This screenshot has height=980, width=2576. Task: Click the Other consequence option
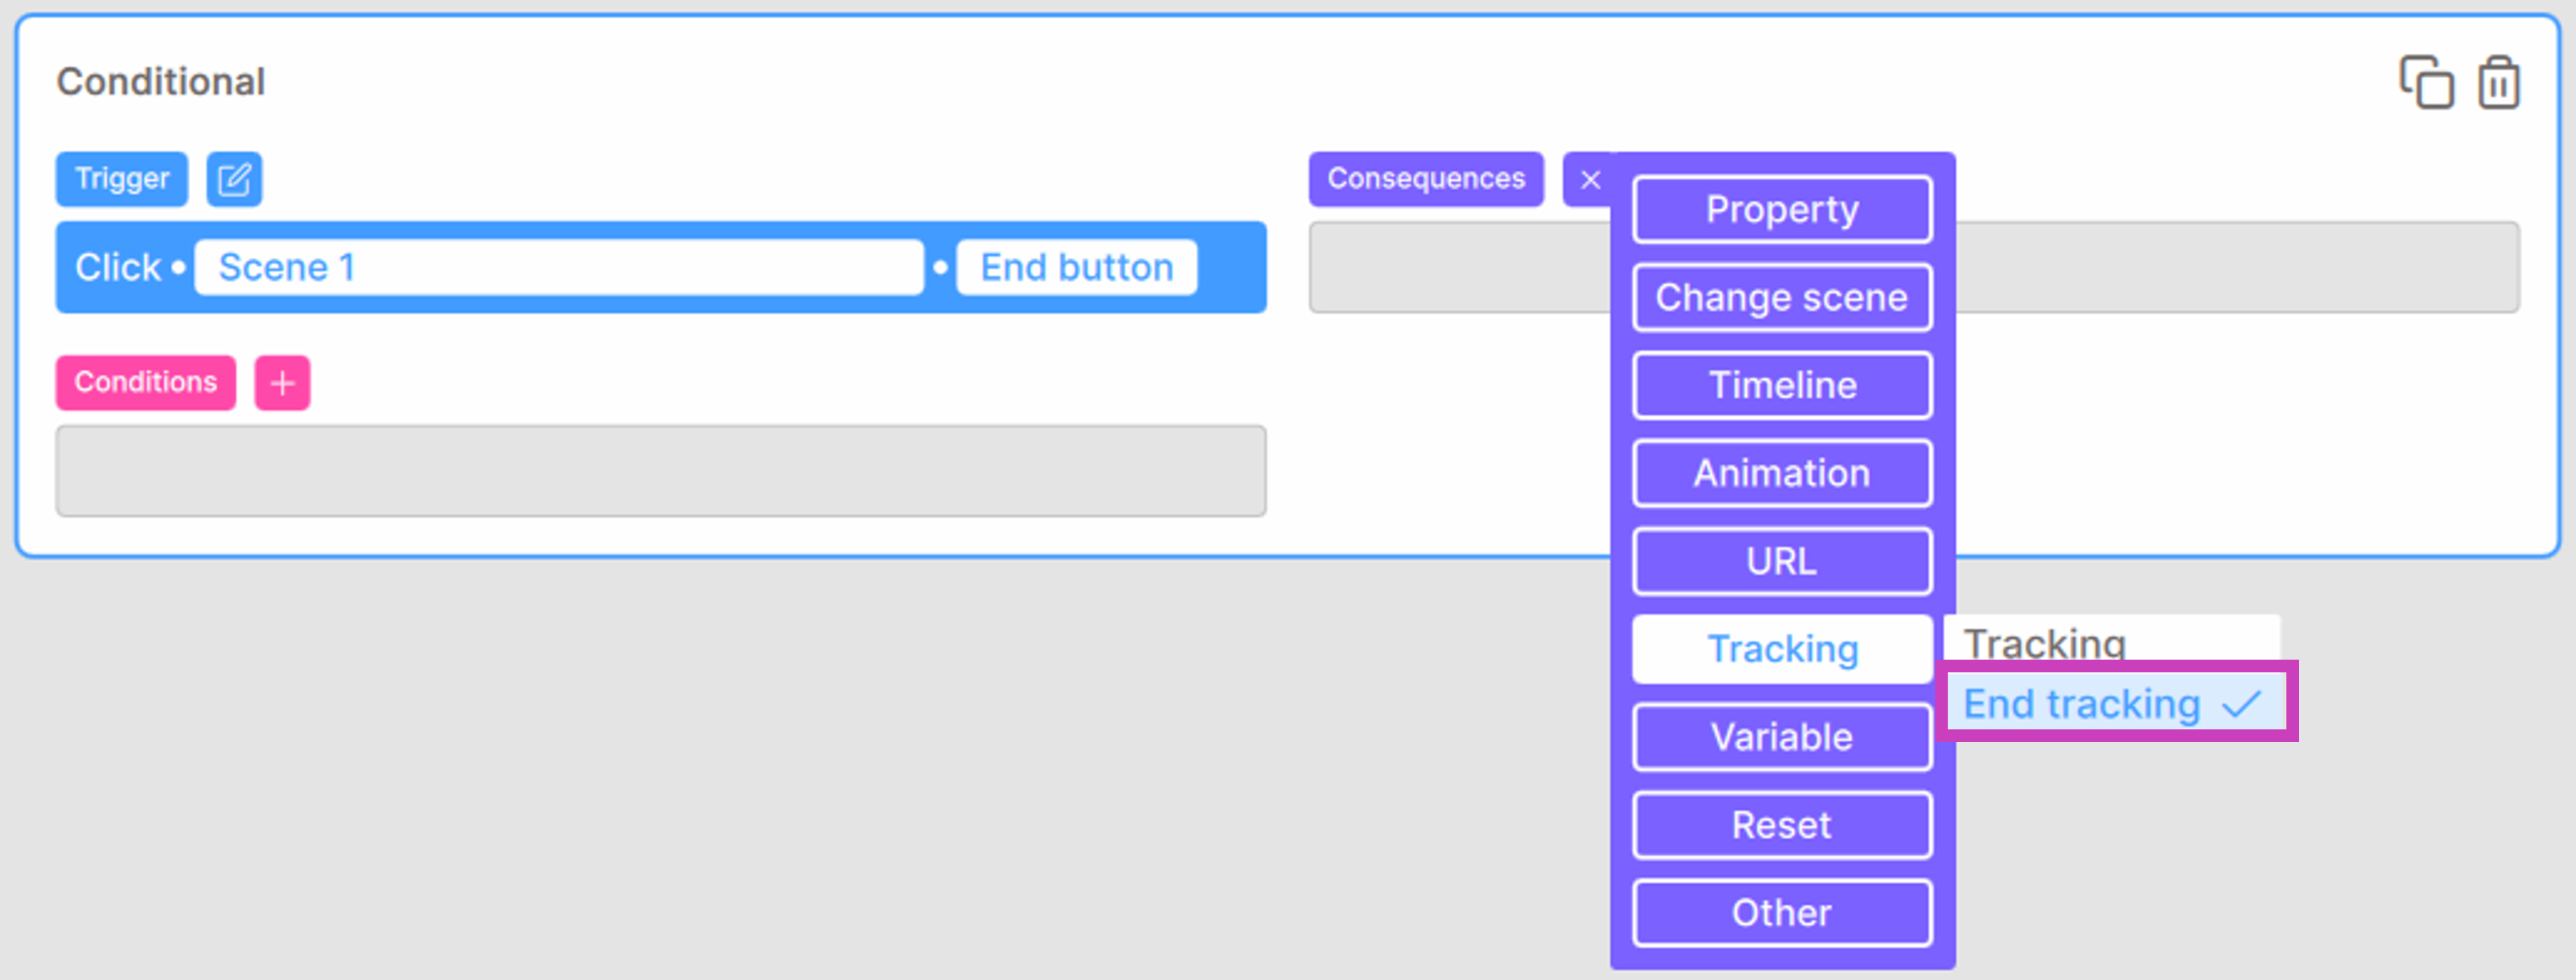tap(1782, 913)
